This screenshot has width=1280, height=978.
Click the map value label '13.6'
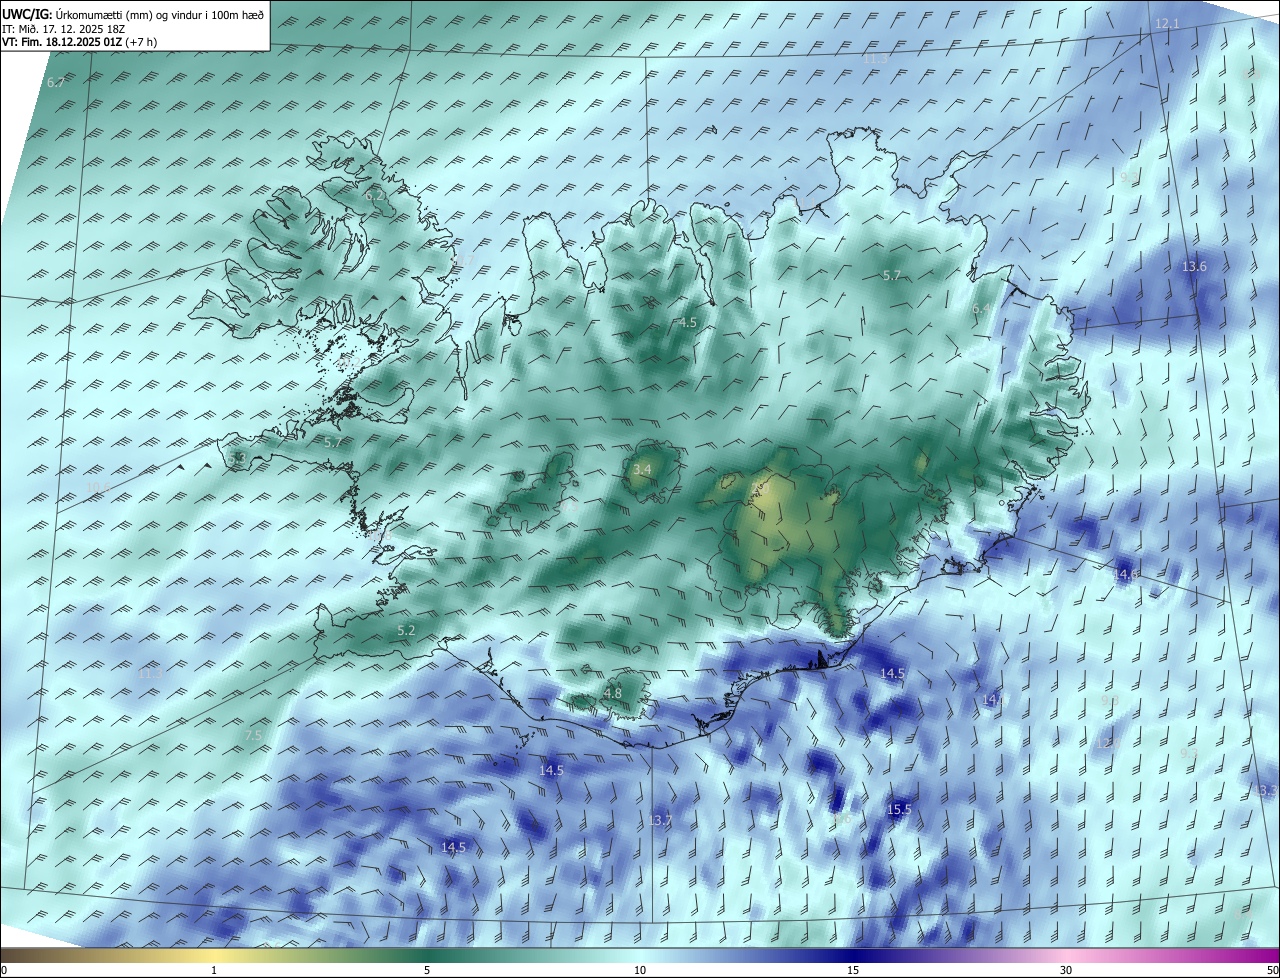click(x=1194, y=267)
